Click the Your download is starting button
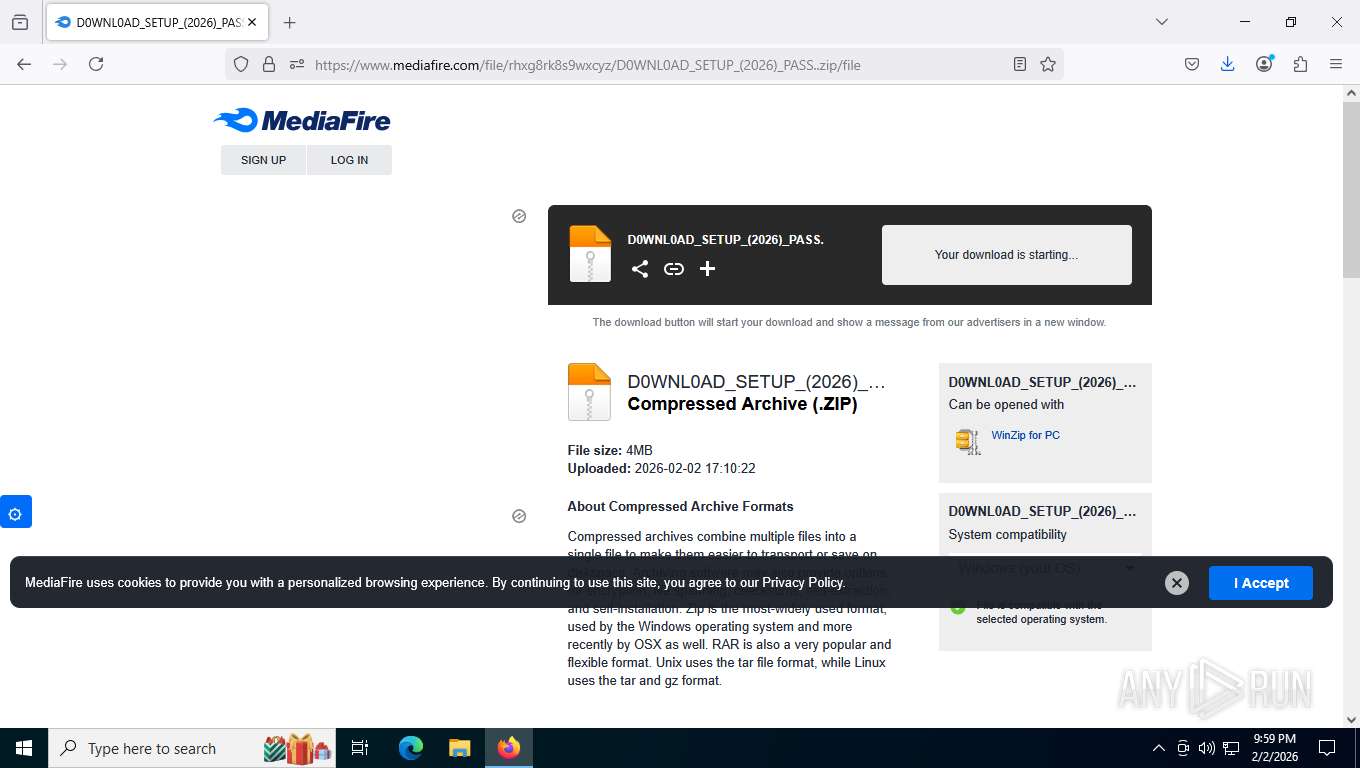 point(1006,255)
